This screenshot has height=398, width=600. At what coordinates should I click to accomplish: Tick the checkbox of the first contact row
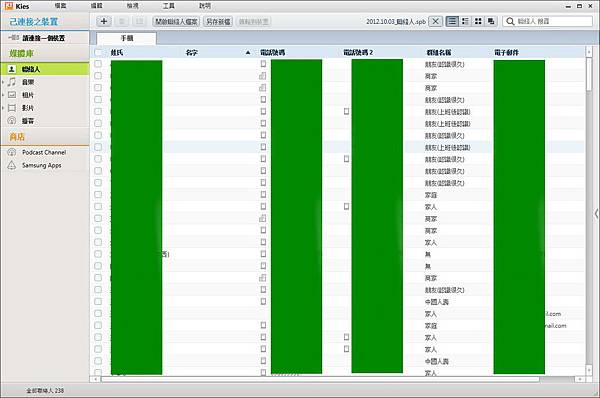[x=98, y=64]
